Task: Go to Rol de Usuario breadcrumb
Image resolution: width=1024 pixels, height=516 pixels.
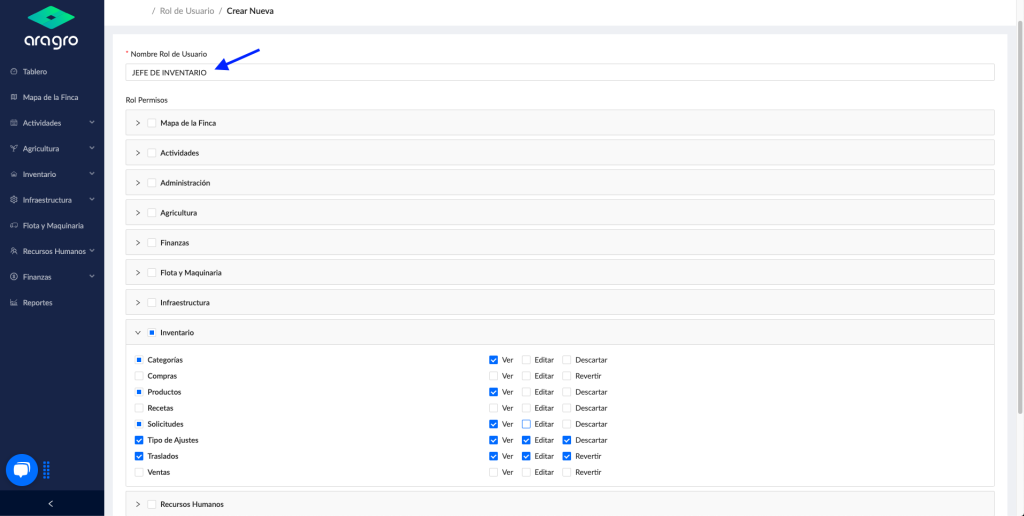Action: (x=187, y=11)
